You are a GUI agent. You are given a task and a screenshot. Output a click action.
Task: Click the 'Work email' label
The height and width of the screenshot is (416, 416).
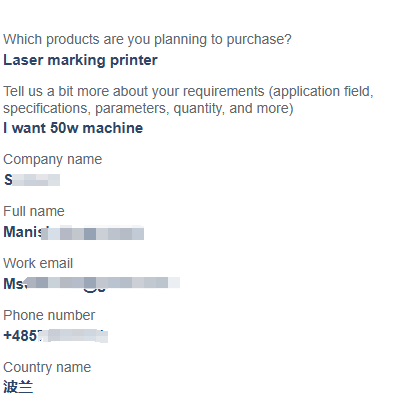pos(38,263)
